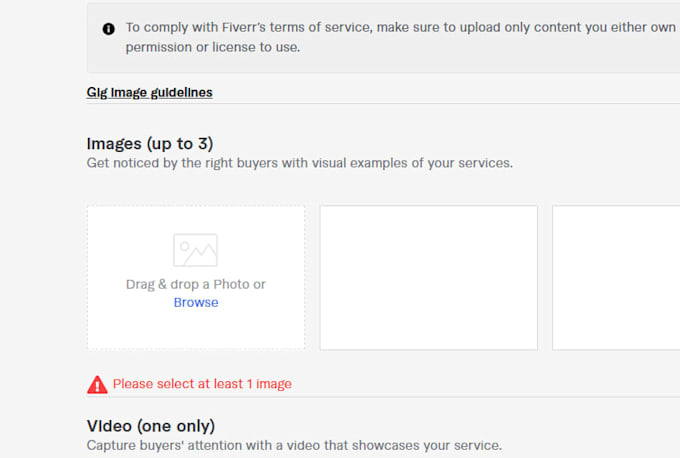Screen dimensions: 680x458
Task: Click the Fiverr terms of service notice text
Action: click(x=401, y=37)
